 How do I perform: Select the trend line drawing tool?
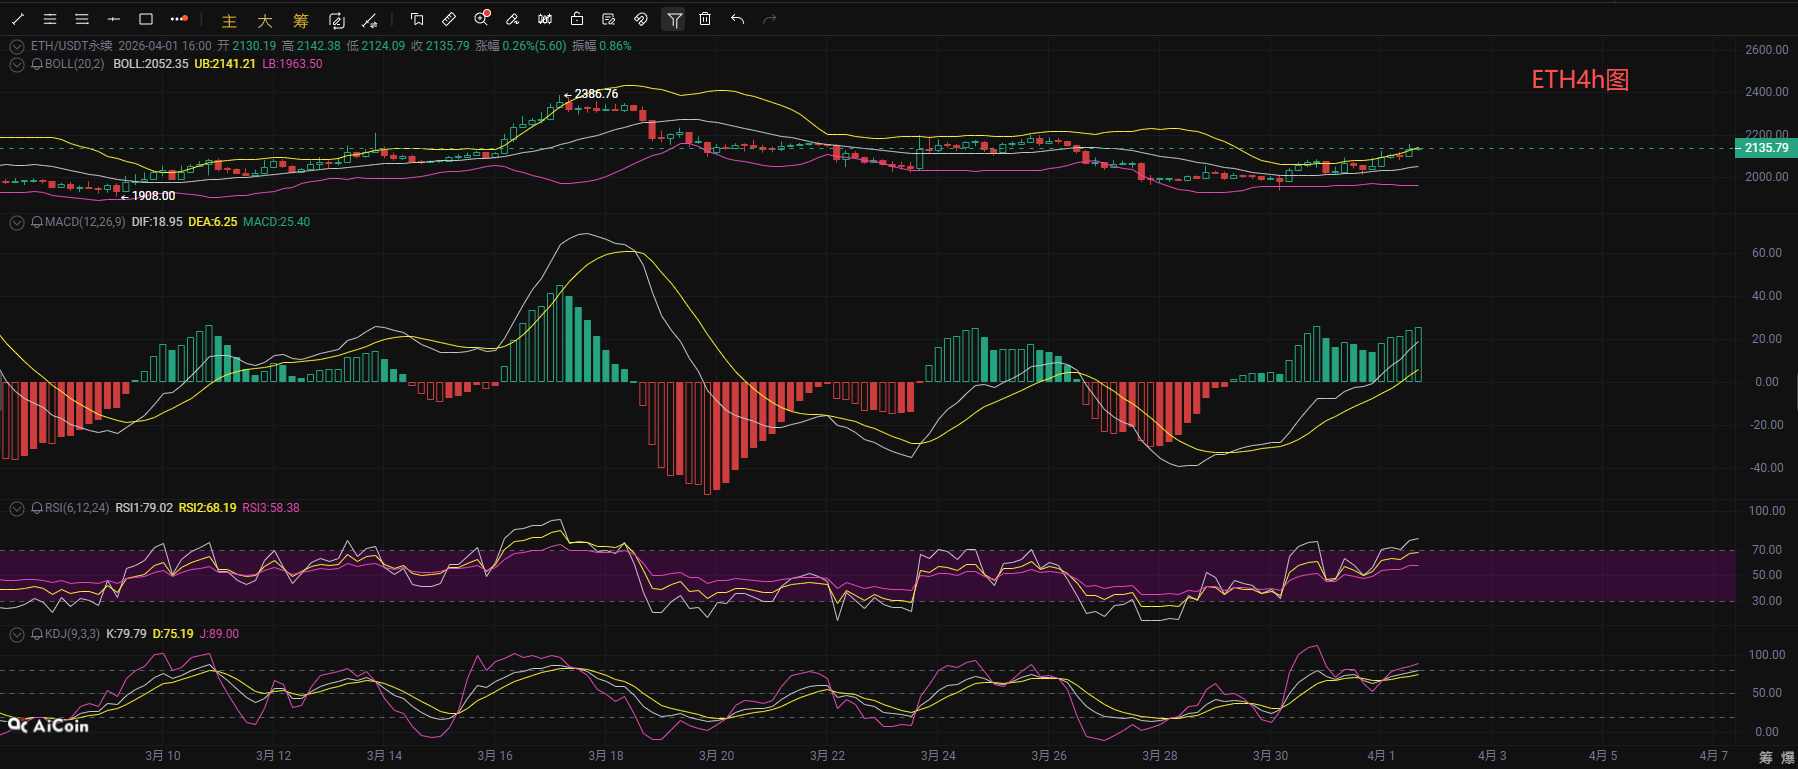click(18, 19)
